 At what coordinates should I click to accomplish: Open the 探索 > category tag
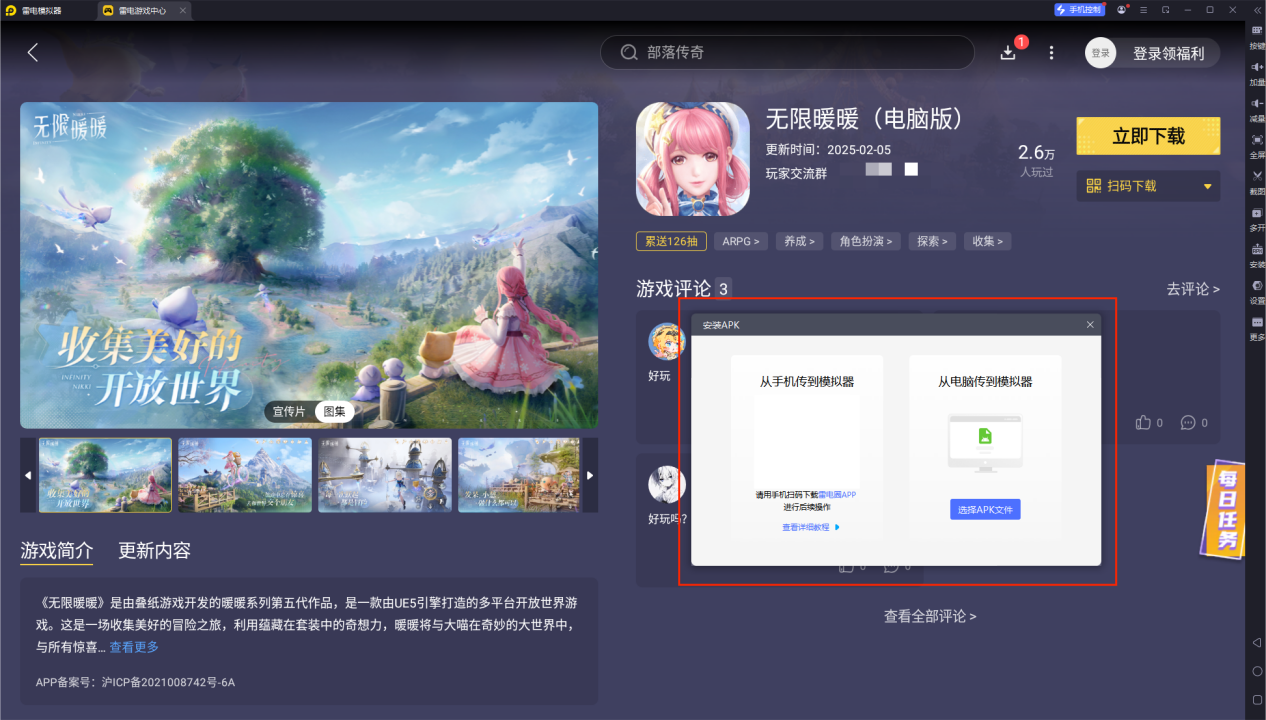click(x=932, y=241)
